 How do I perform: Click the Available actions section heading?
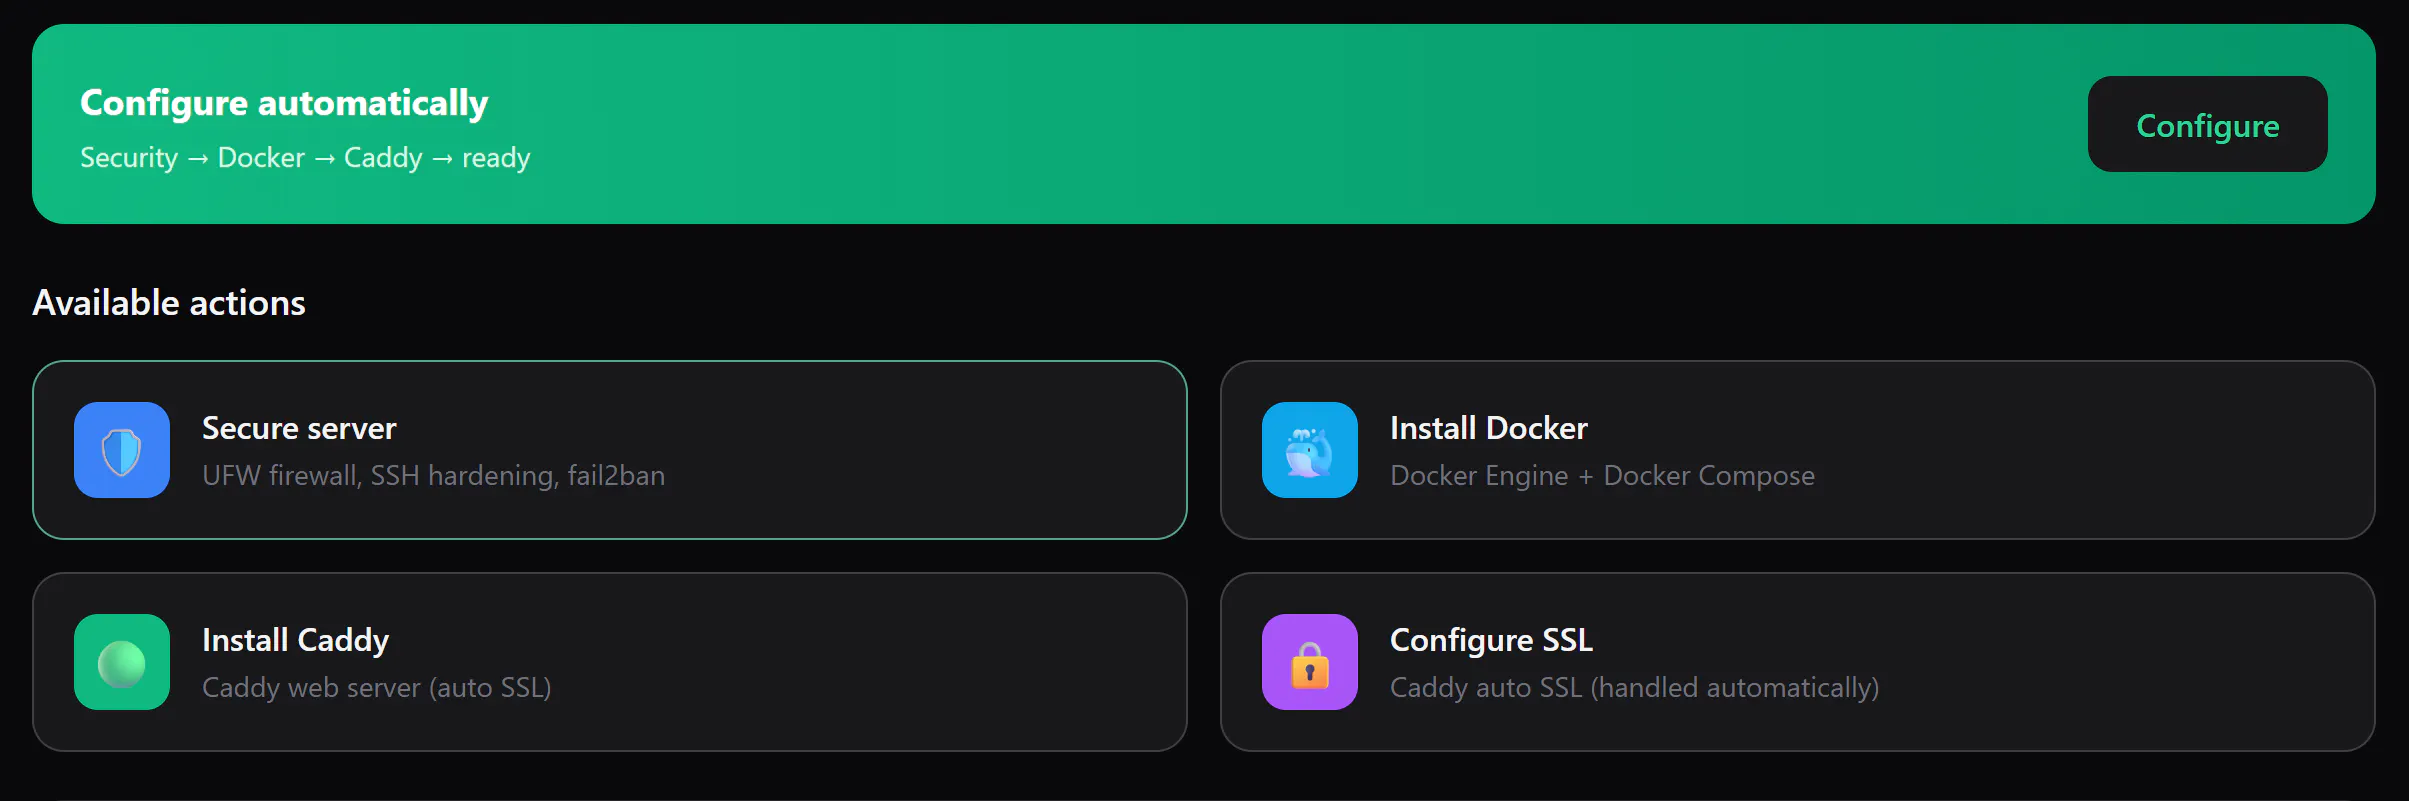(x=169, y=302)
